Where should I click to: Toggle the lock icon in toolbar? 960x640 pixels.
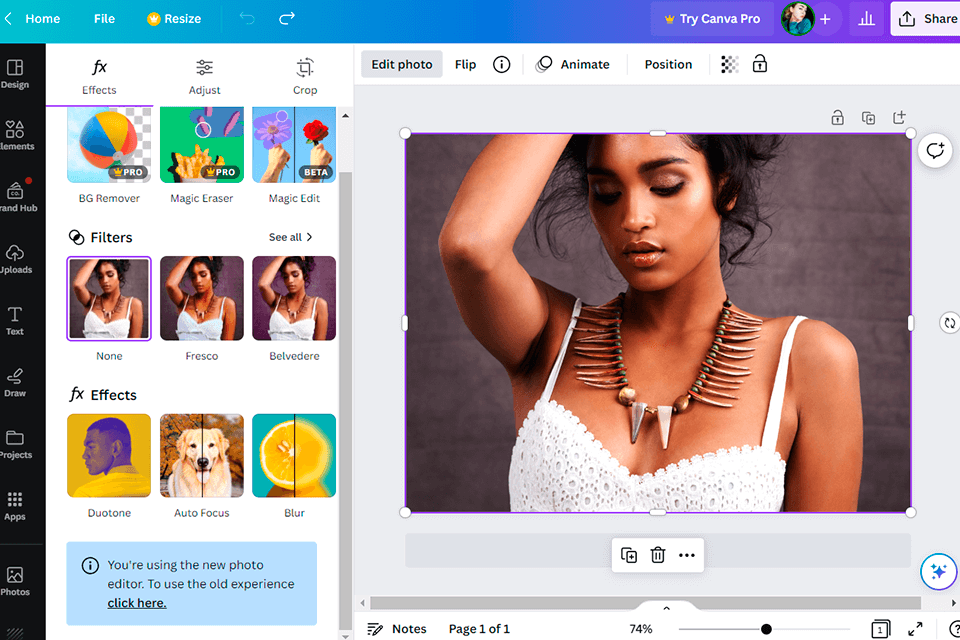[760, 64]
